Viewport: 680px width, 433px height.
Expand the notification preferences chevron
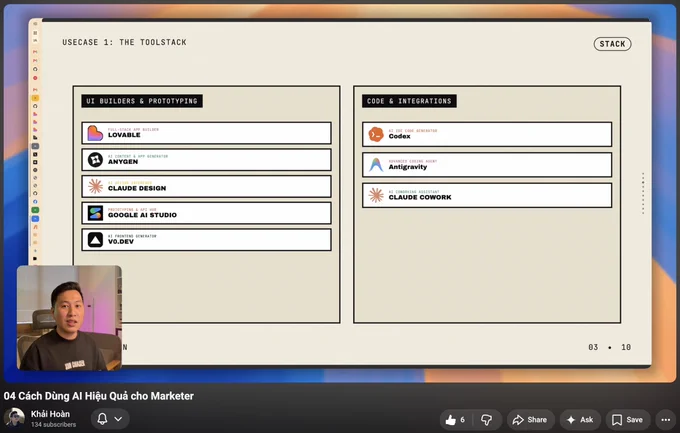click(x=118, y=419)
